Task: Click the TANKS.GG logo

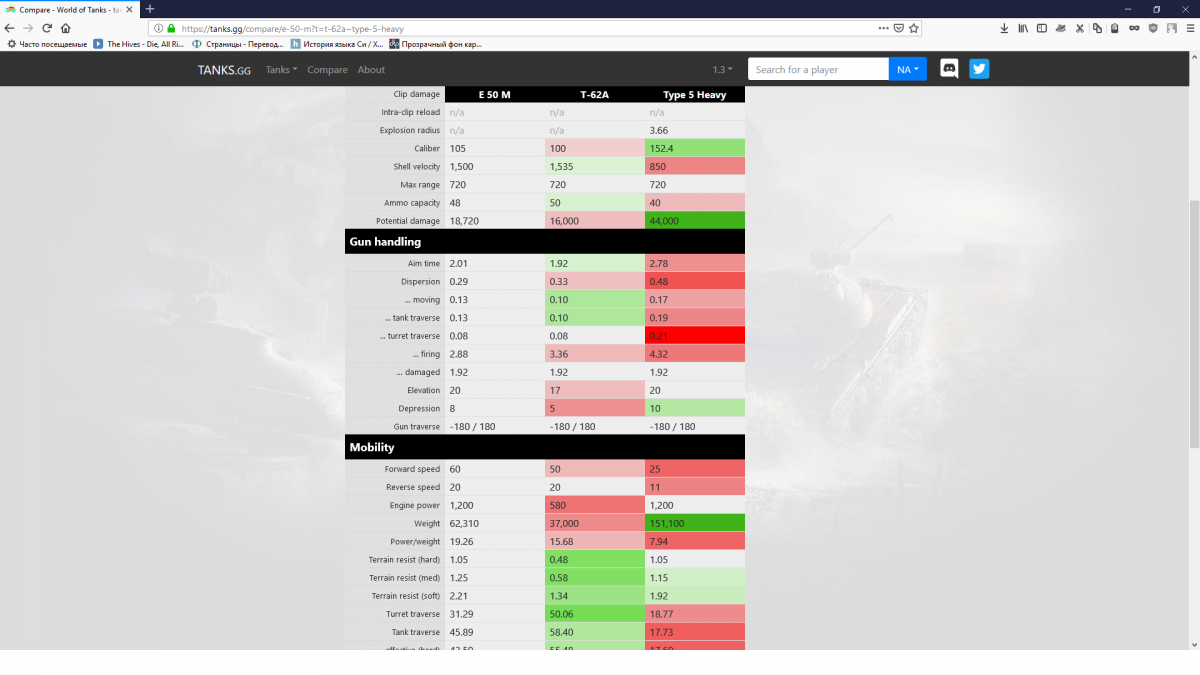Action: pos(224,70)
